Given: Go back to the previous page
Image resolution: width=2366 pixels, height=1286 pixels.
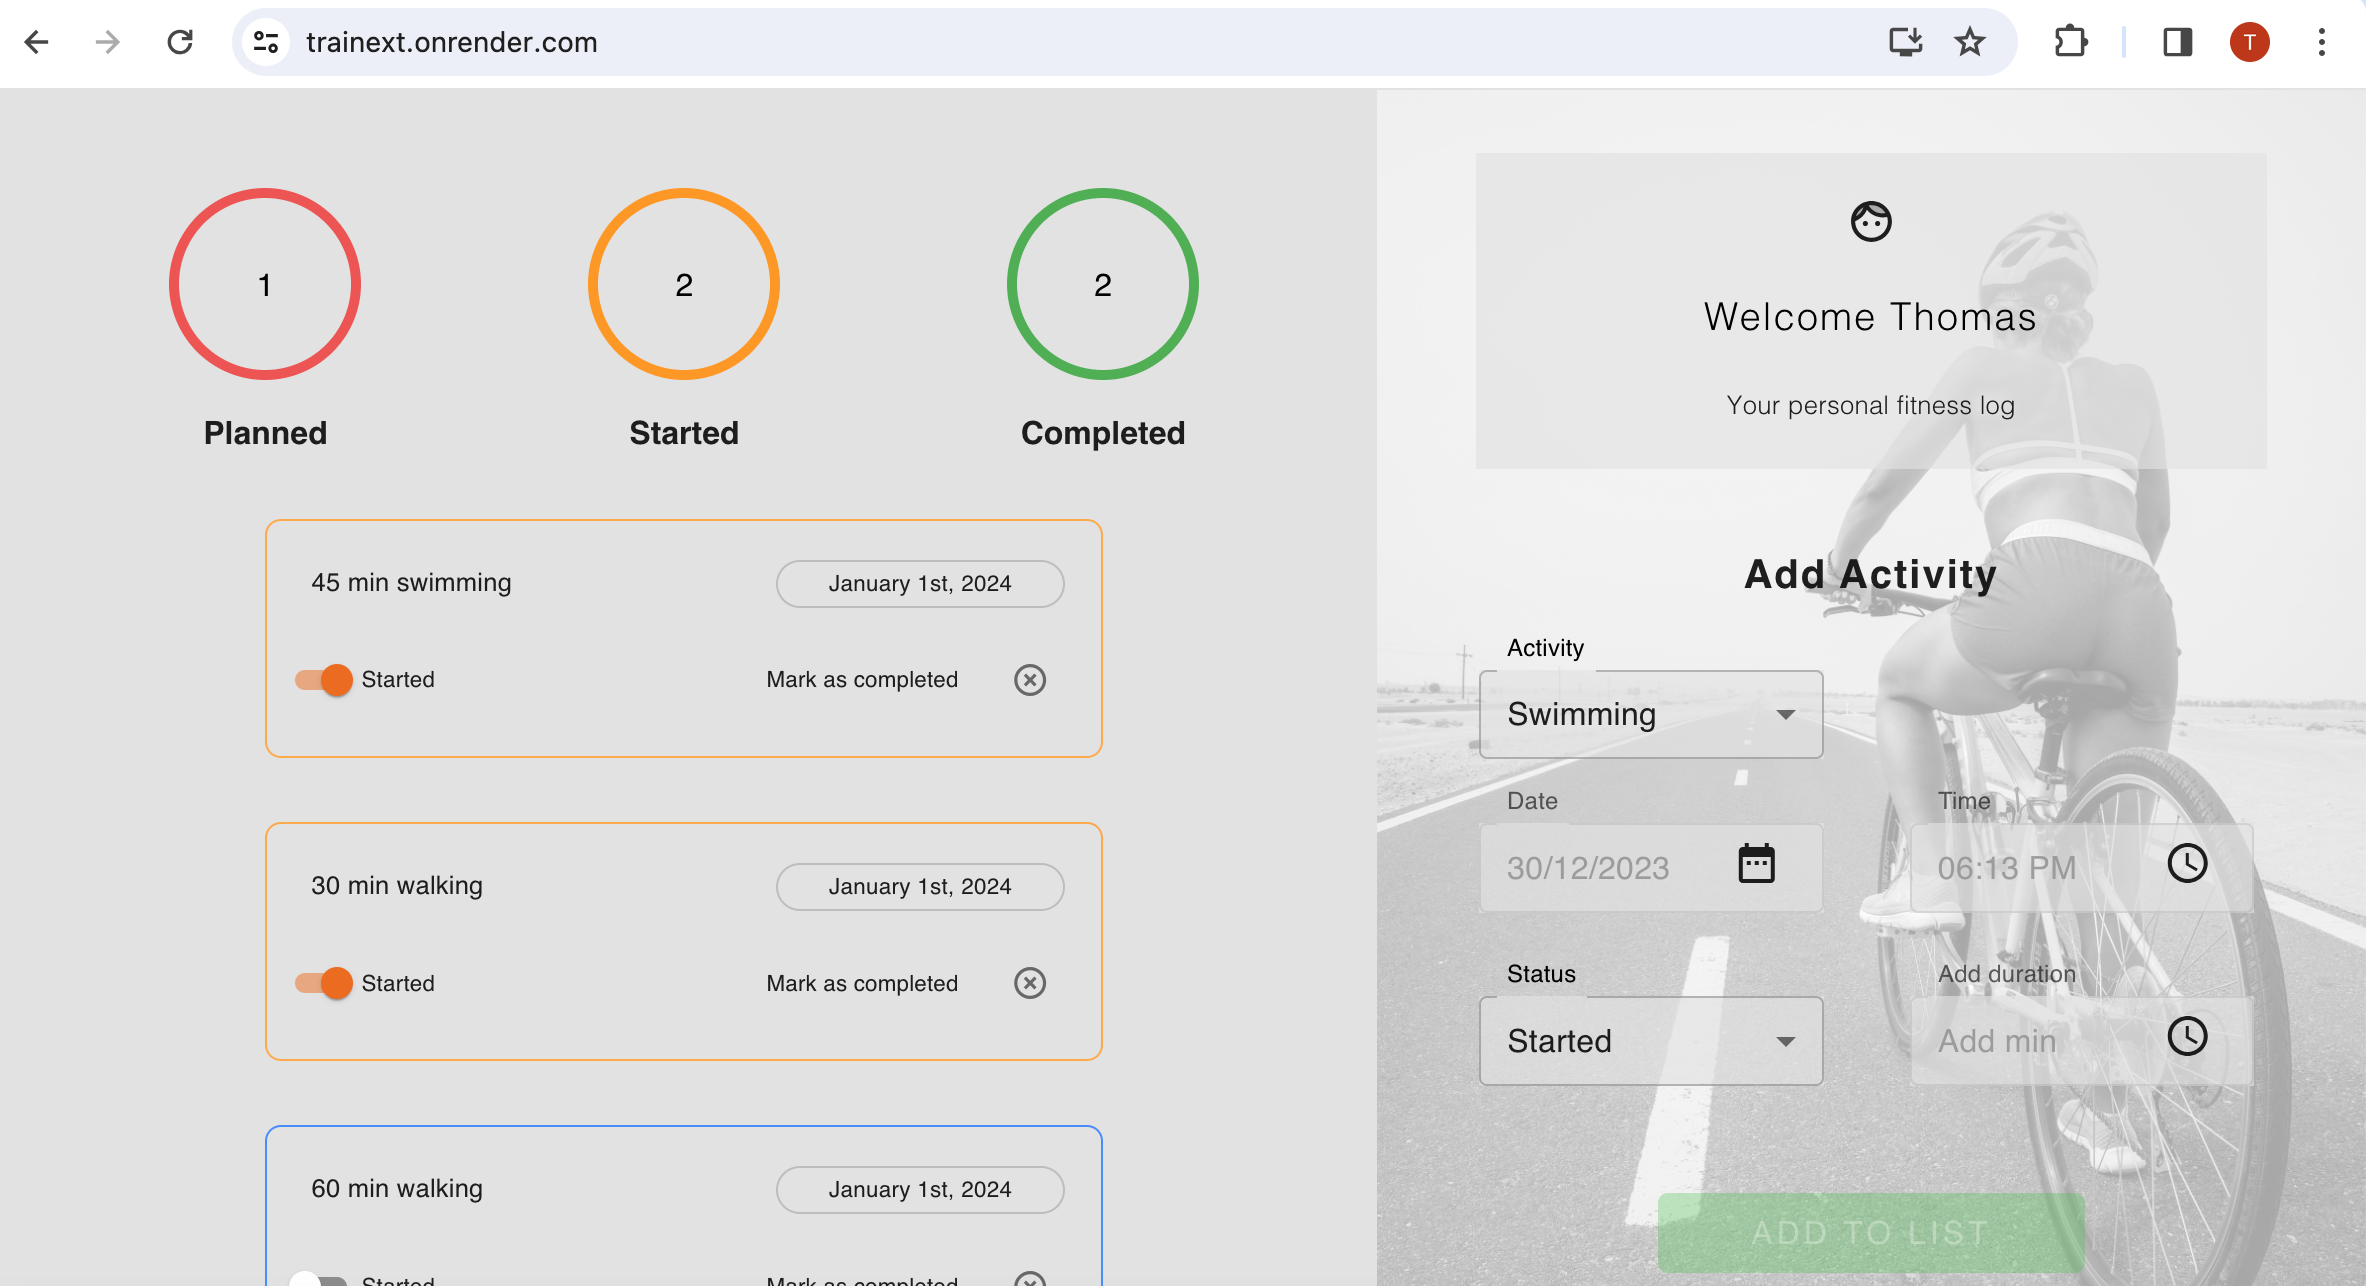Looking at the screenshot, I should (x=37, y=42).
